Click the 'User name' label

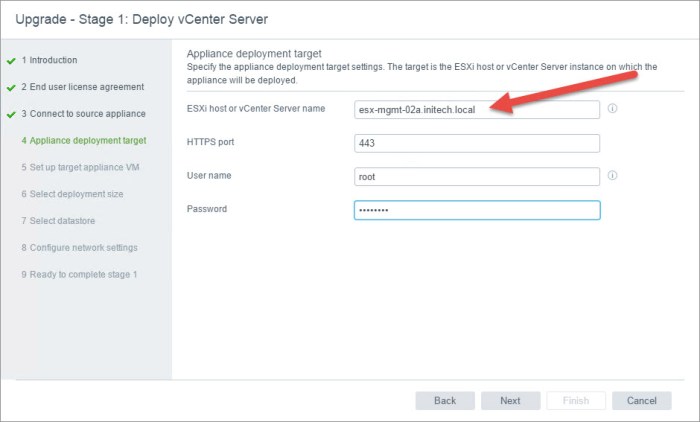tap(209, 175)
